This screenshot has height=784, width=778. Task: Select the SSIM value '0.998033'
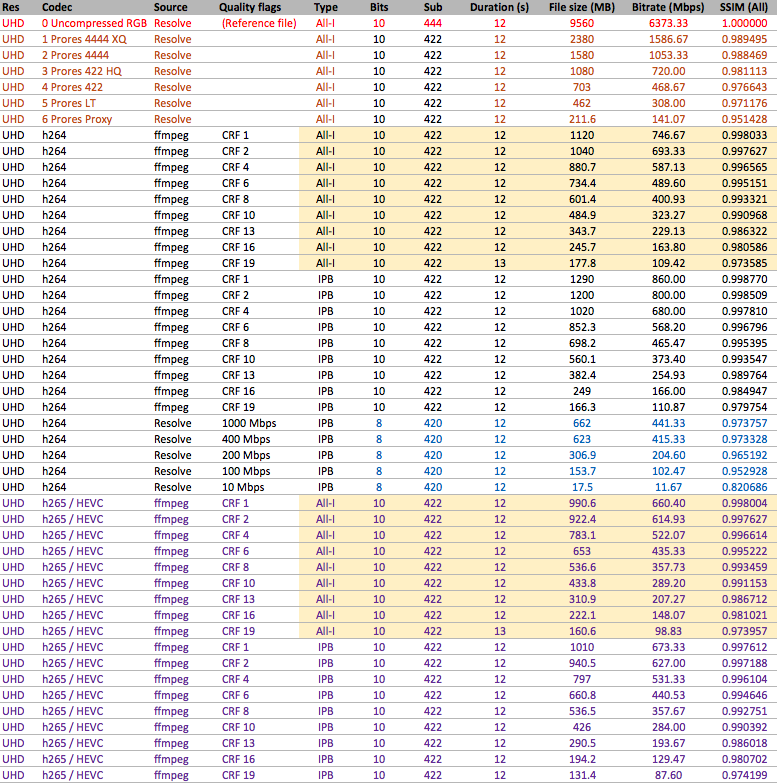744,136
